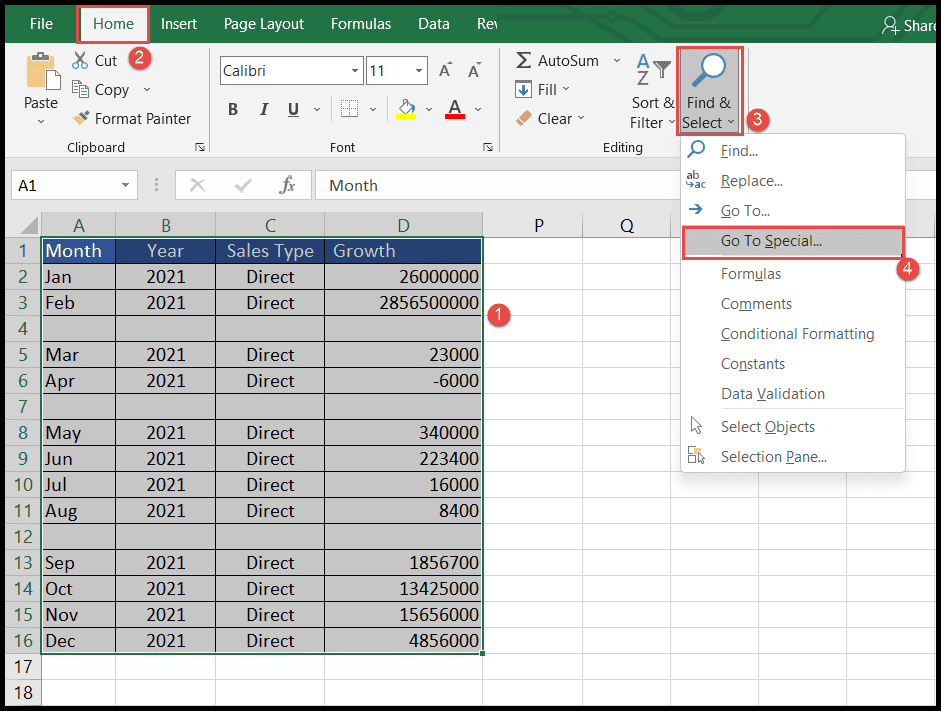
Task: Open the Borders icon in Font group
Action: pos(349,109)
